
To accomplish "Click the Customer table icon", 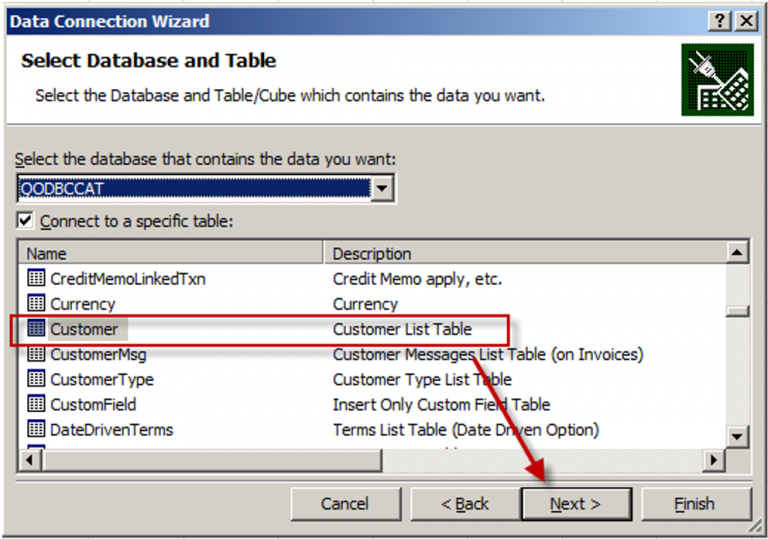I will tap(36, 329).
